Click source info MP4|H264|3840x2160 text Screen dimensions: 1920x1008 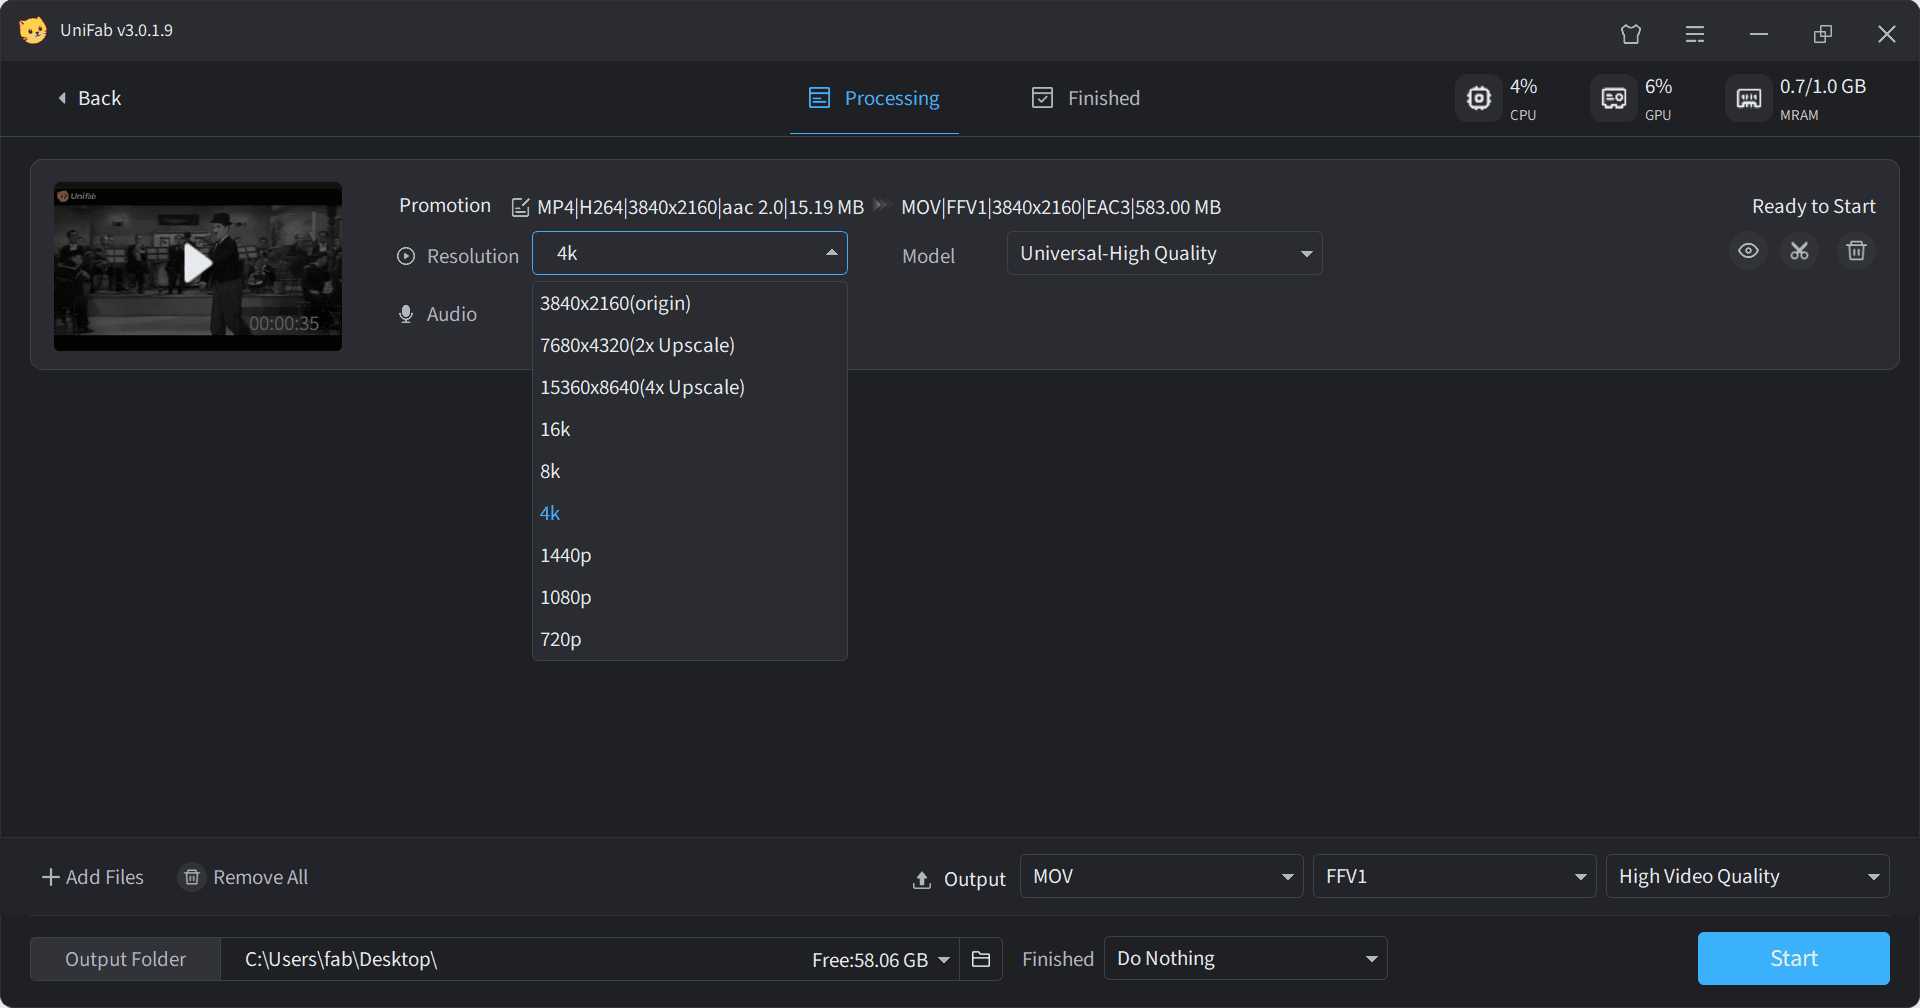coord(700,207)
